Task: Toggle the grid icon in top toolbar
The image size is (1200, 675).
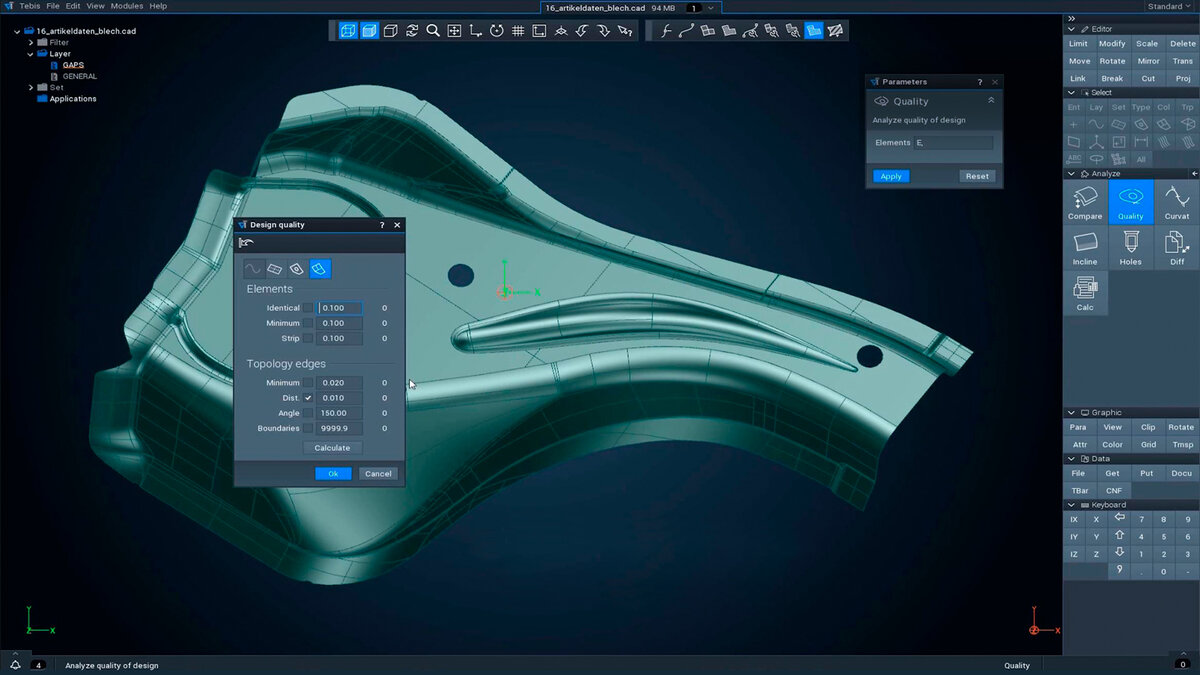Action: pos(518,31)
